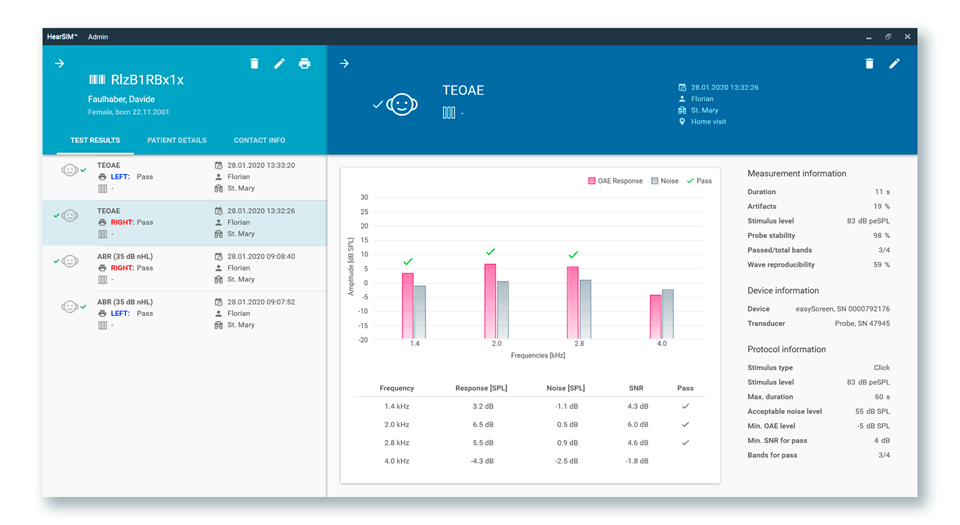Click calendar icon beside 28.01.2020 13:32:26 in header
960x525 pixels.
[682, 88]
